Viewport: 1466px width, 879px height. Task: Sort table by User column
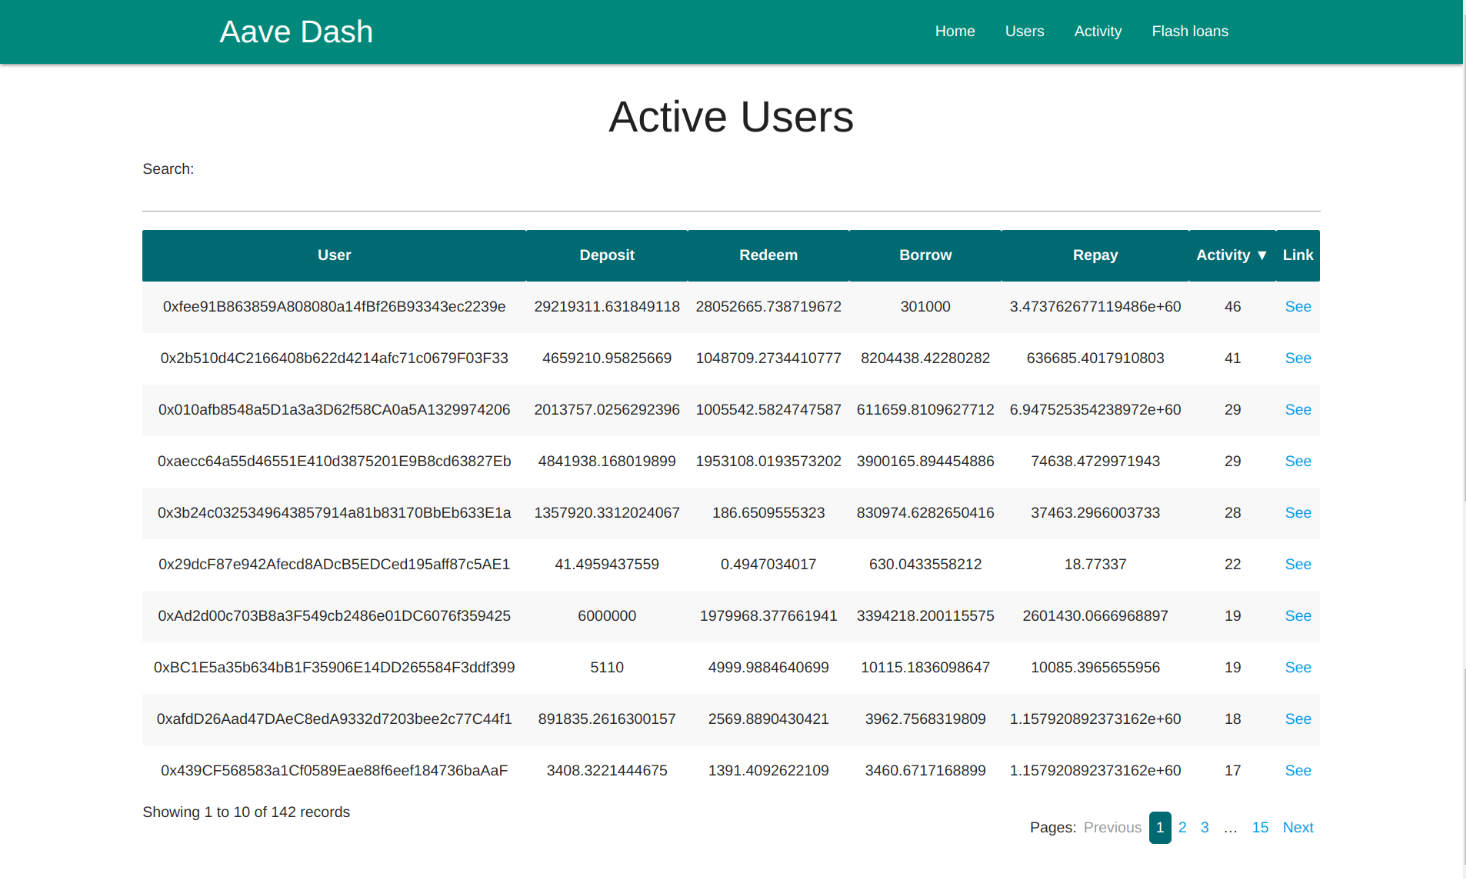[334, 255]
